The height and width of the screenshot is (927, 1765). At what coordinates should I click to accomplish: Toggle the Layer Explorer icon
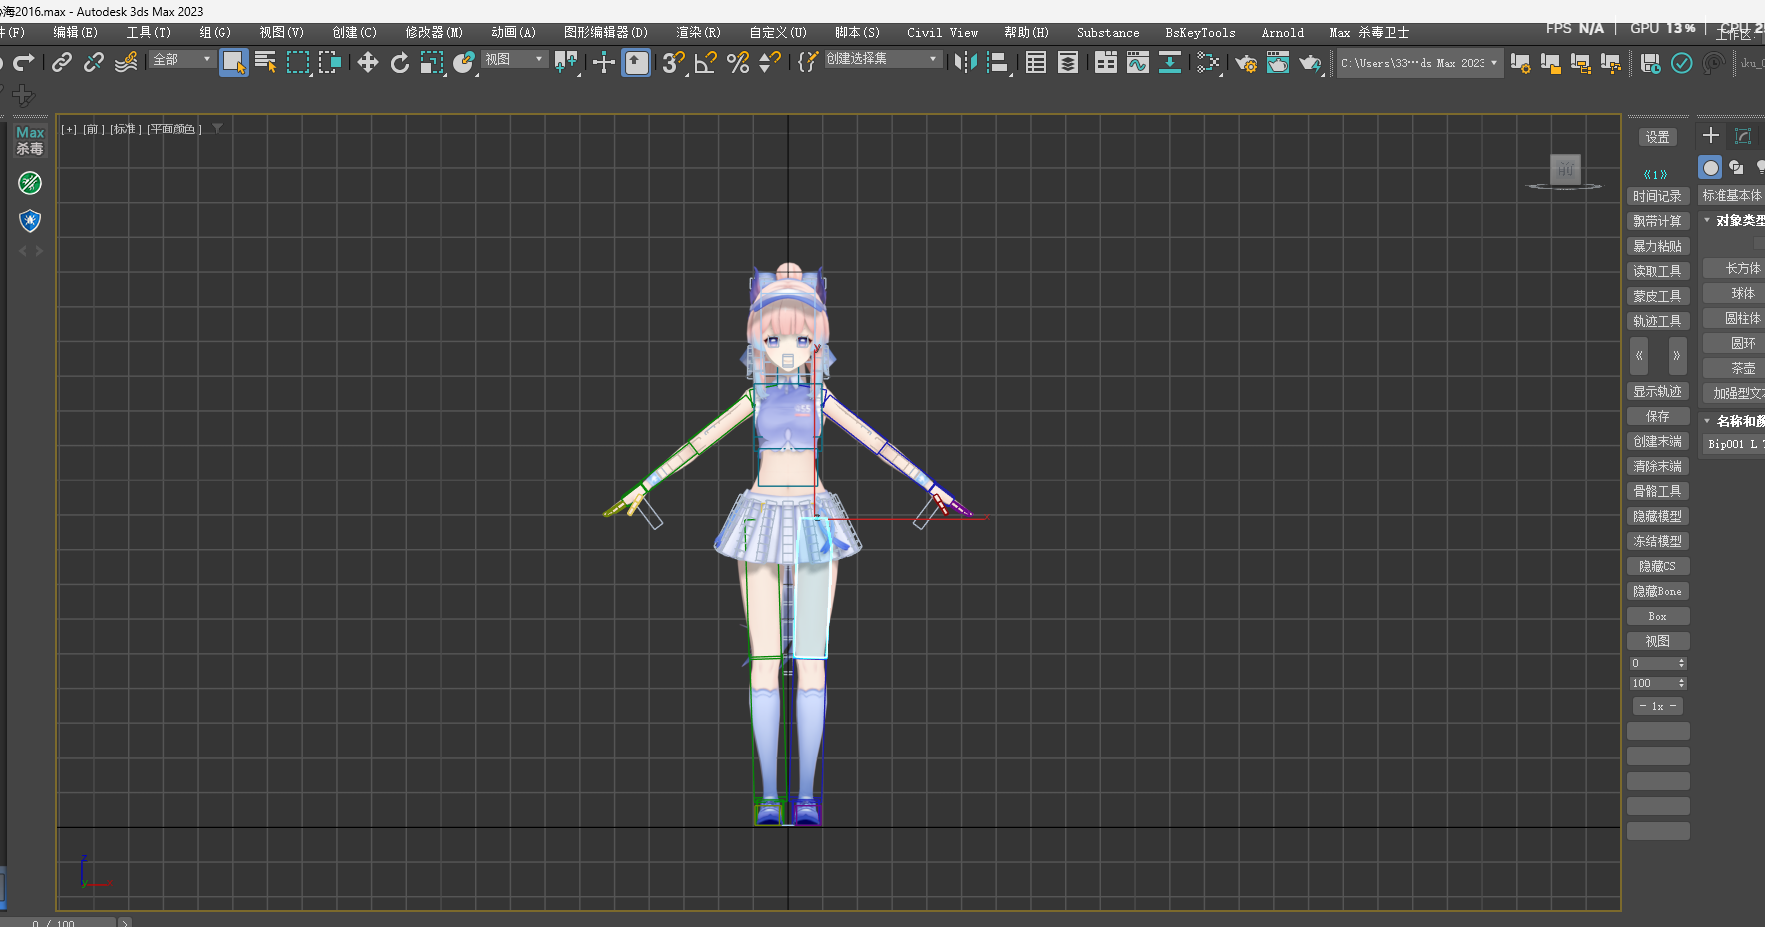1068,63
